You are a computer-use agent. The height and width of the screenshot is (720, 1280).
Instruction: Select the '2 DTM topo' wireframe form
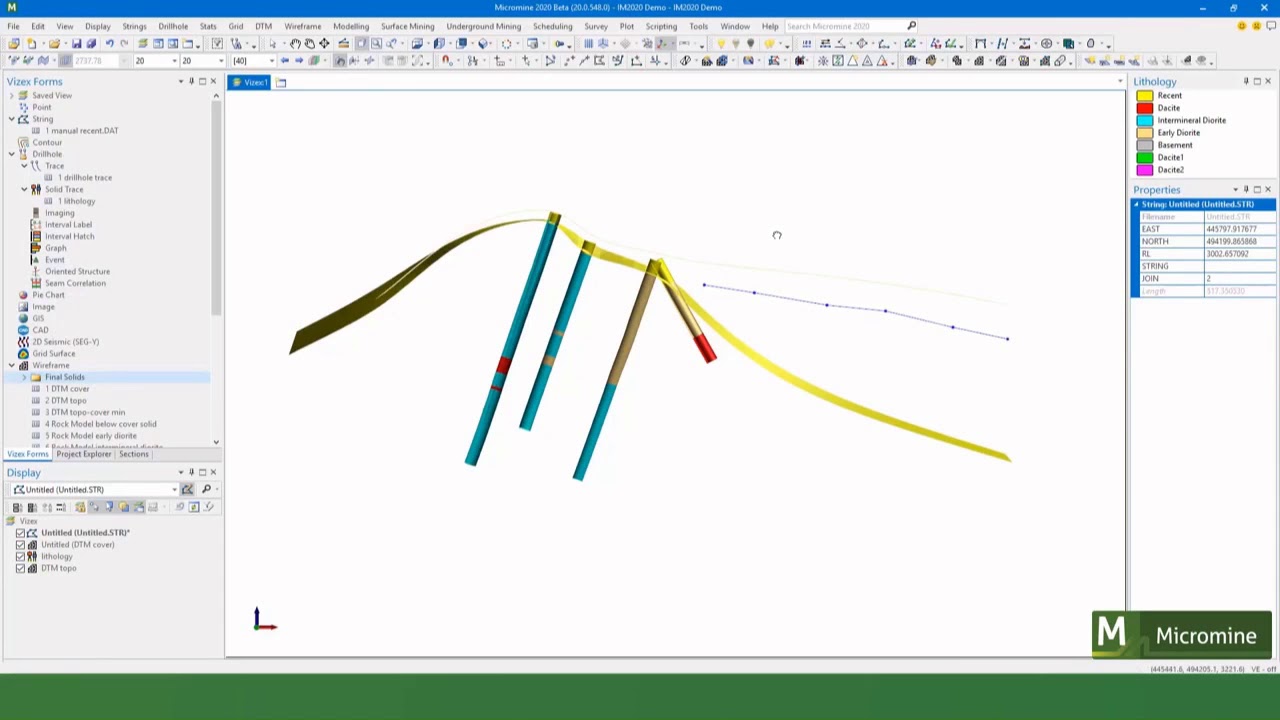click(66, 401)
